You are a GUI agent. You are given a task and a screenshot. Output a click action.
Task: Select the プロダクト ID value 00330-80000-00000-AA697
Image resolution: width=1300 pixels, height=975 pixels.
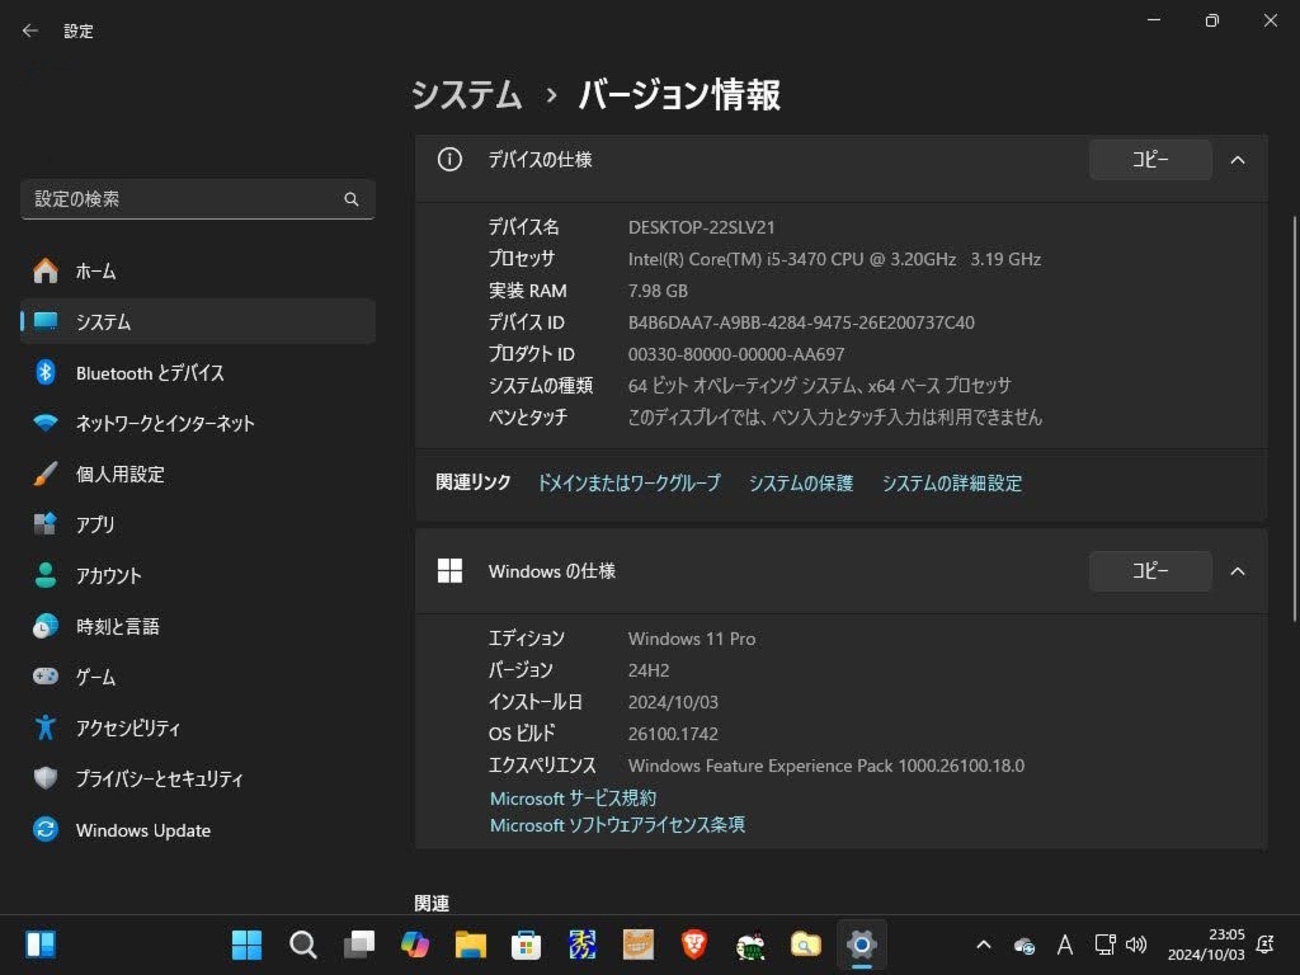point(736,354)
